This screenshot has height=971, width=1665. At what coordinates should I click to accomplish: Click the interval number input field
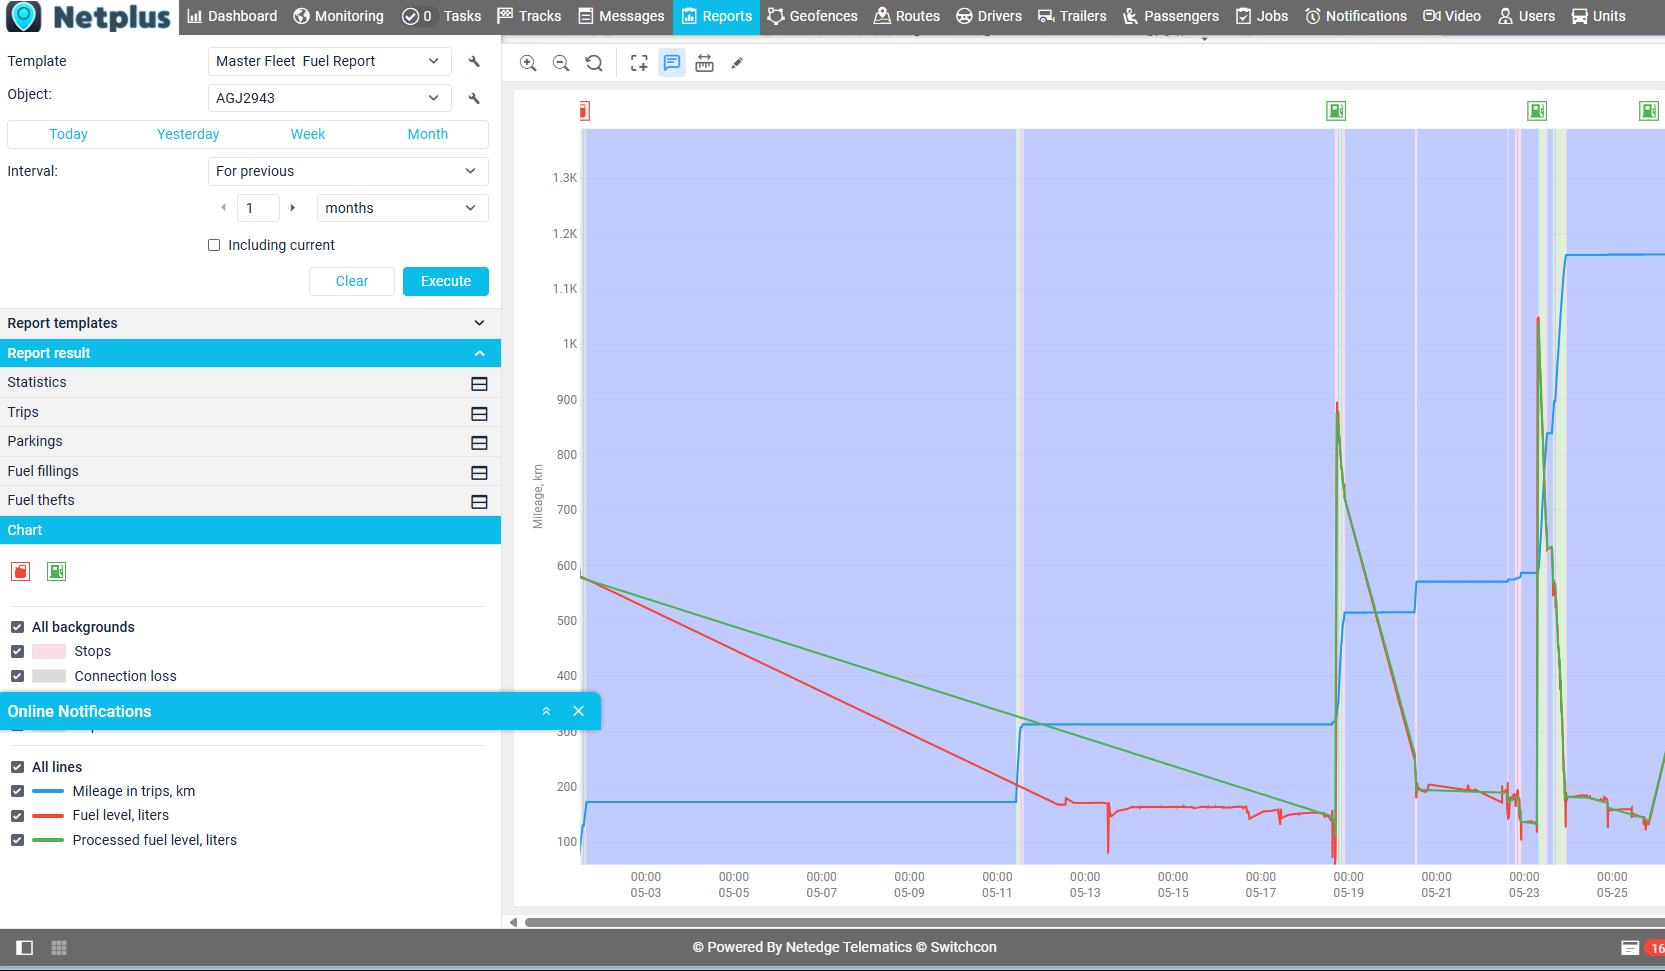click(258, 208)
